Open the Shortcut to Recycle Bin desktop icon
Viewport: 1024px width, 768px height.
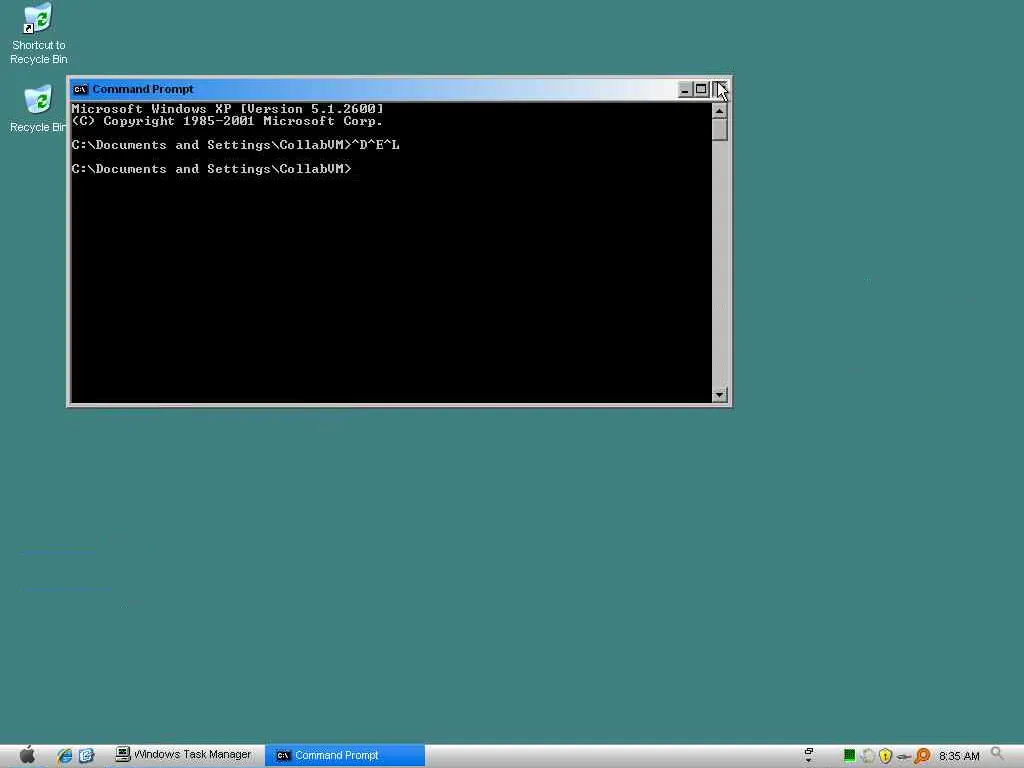point(38,34)
